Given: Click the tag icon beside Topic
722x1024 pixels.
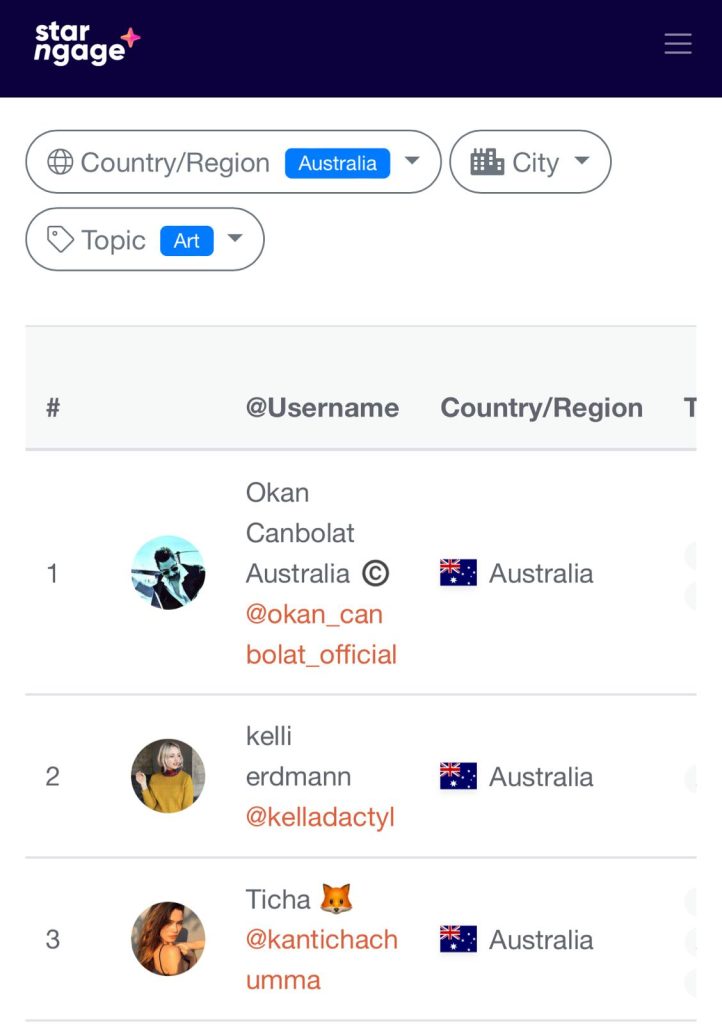Looking at the screenshot, I should click(60, 240).
